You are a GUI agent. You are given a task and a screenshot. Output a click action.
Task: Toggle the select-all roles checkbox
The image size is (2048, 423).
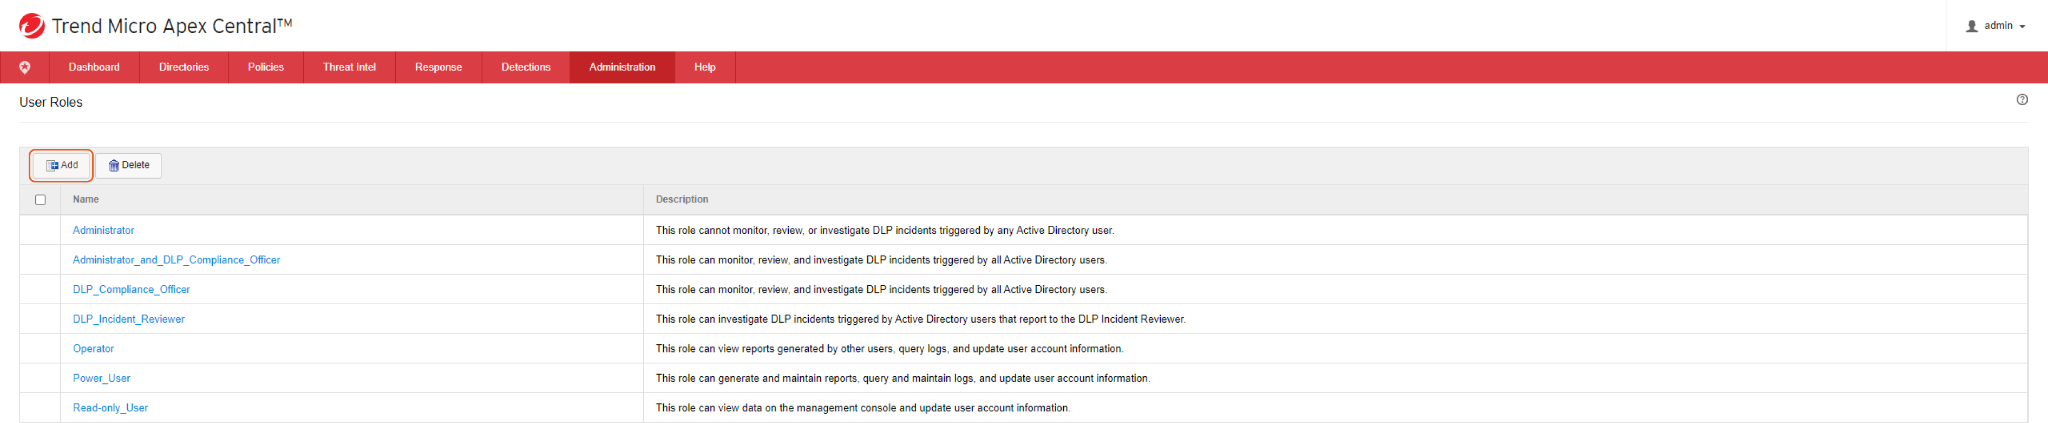click(40, 200)
